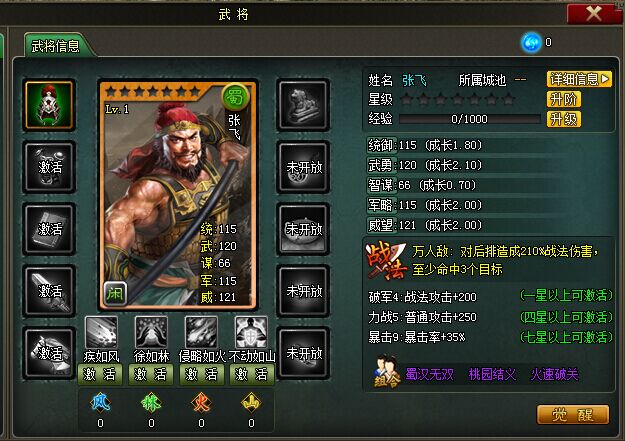Viewport: 625px width, 441px height.
Task: Expand 详细信息 detailed info arrow
Action: (x=579, y=79)
